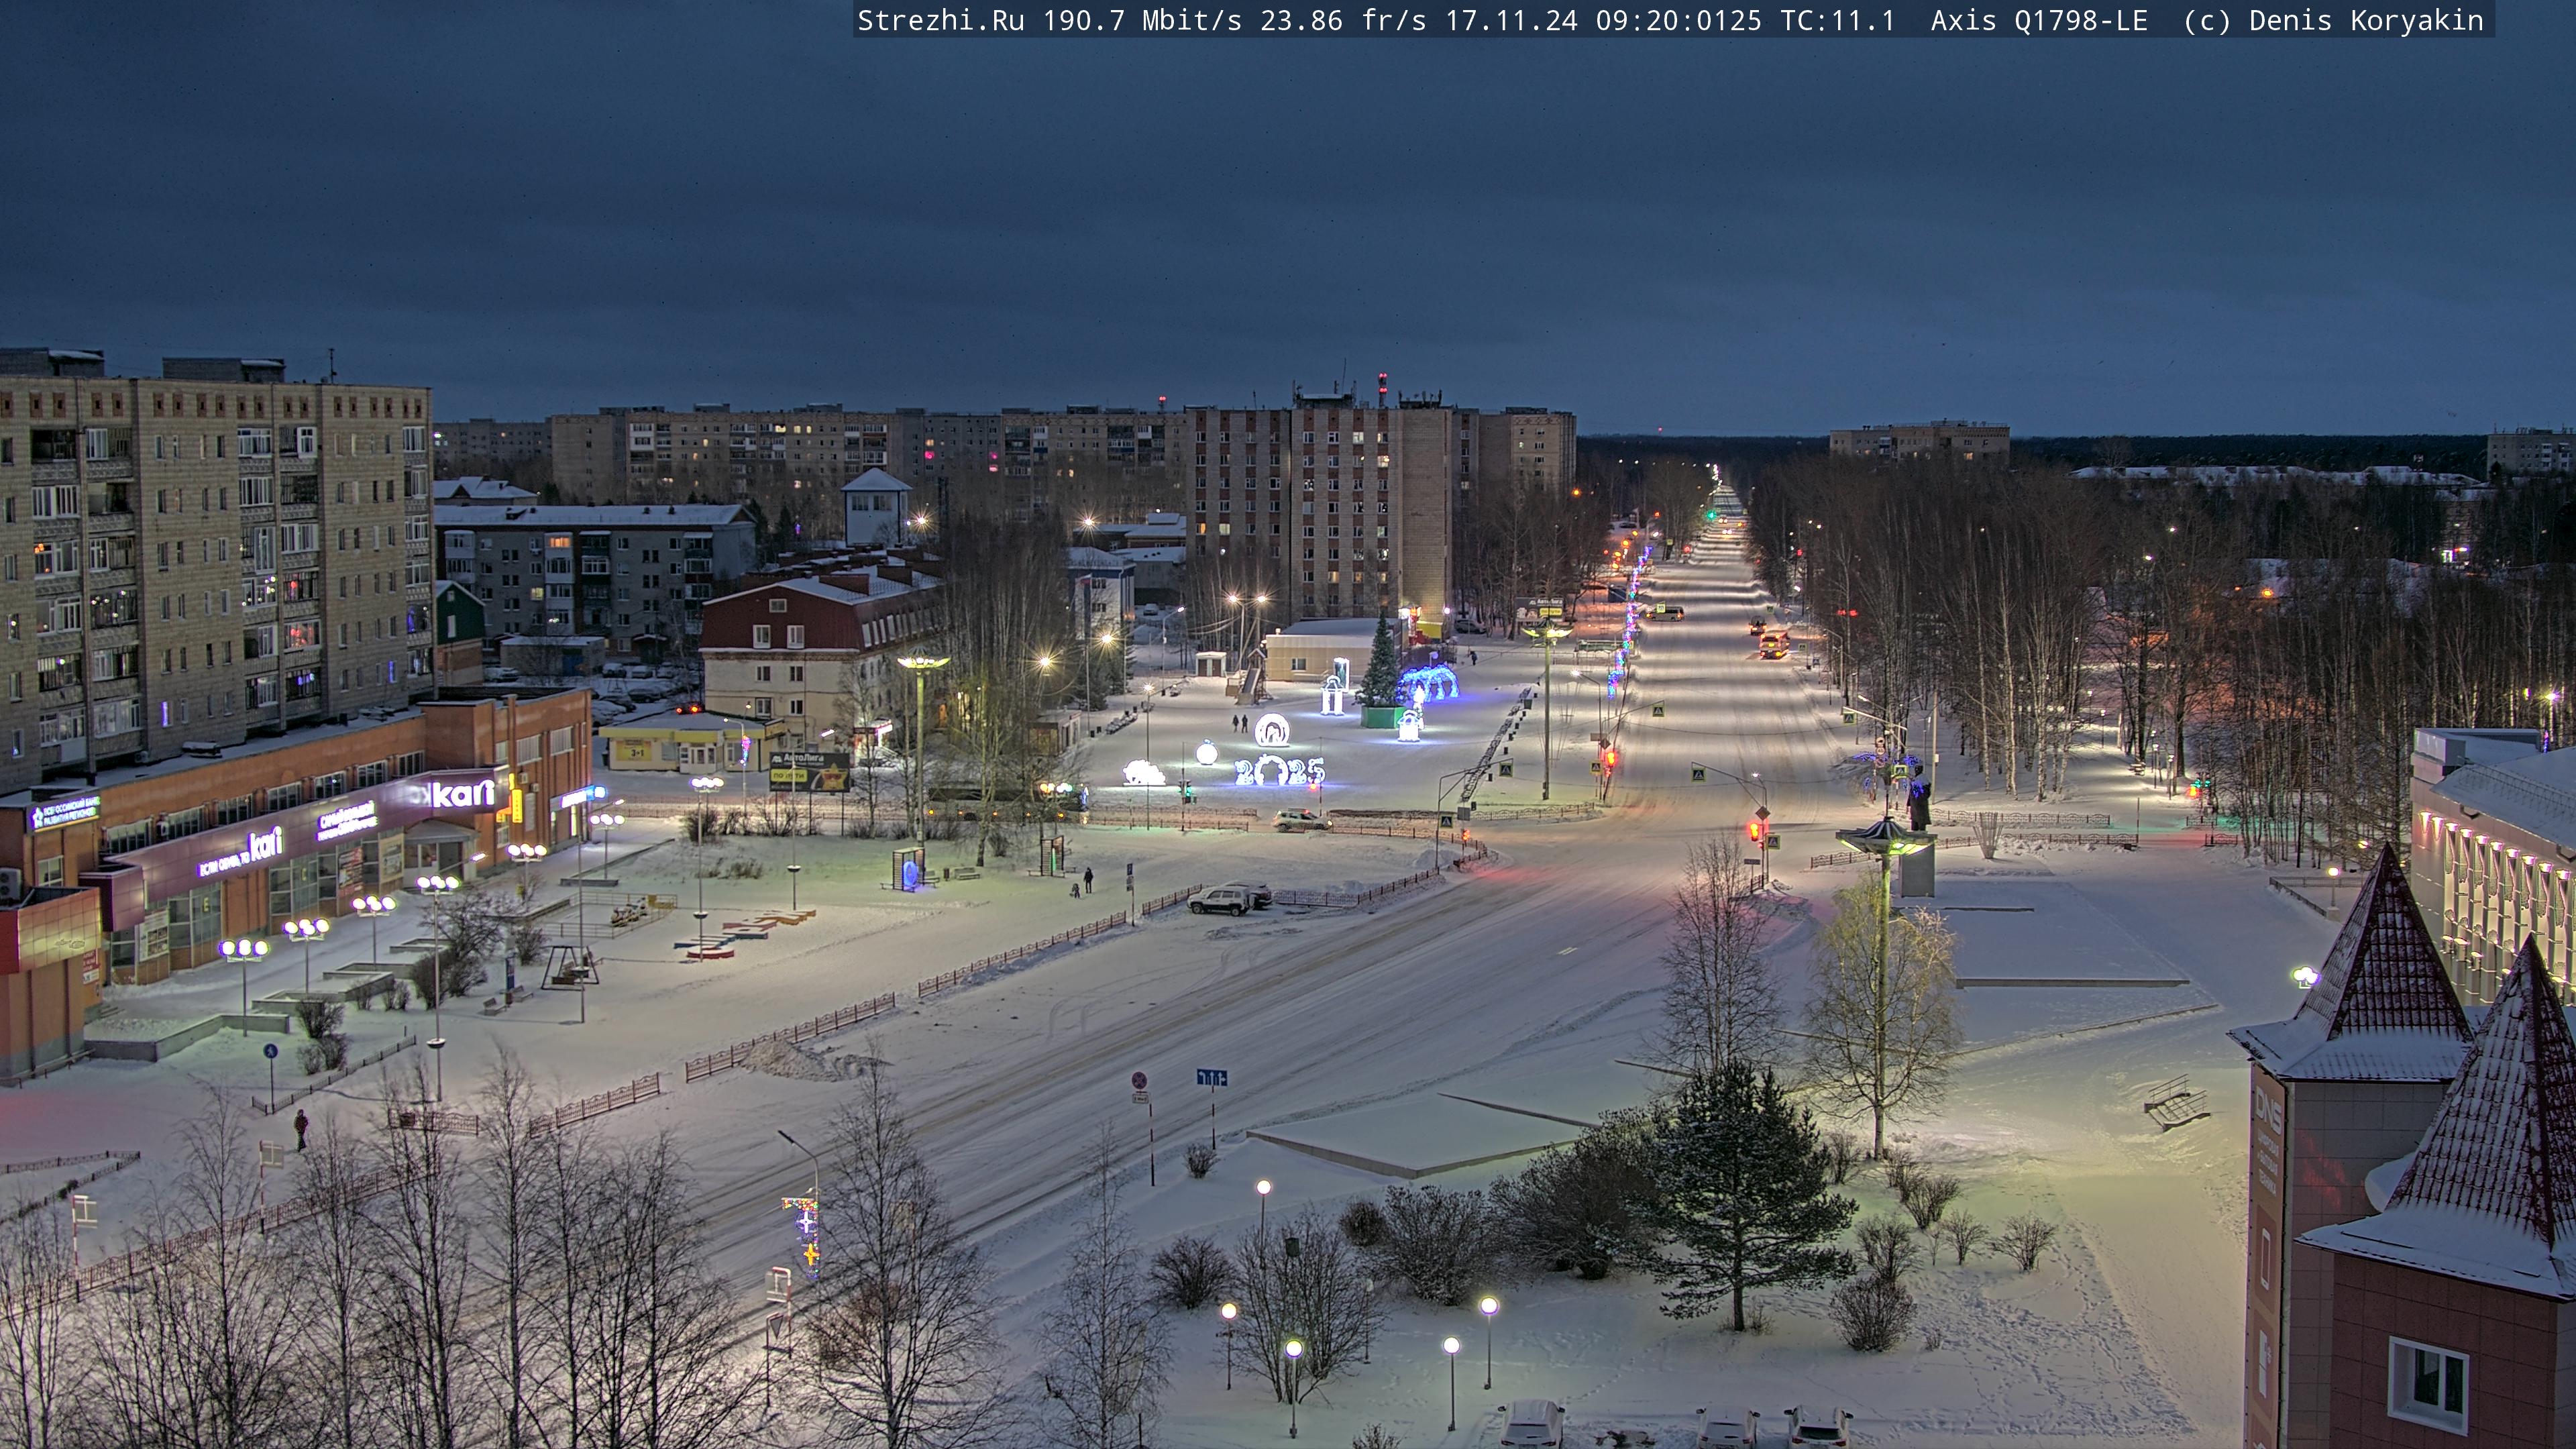Select the date "17.11.24" in the overlay
2576x1449 pixels.
[x=1511, y=21]
